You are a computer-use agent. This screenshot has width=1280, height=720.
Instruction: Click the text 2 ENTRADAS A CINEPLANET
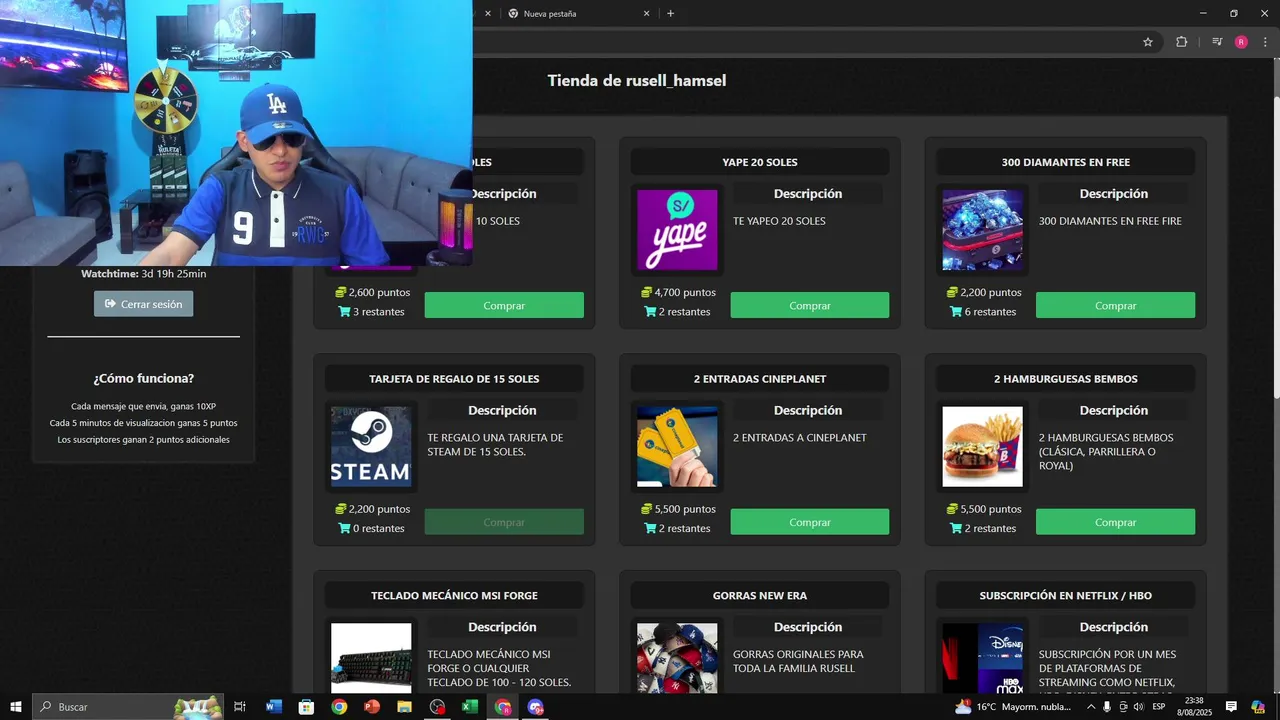tap(799, 438)
